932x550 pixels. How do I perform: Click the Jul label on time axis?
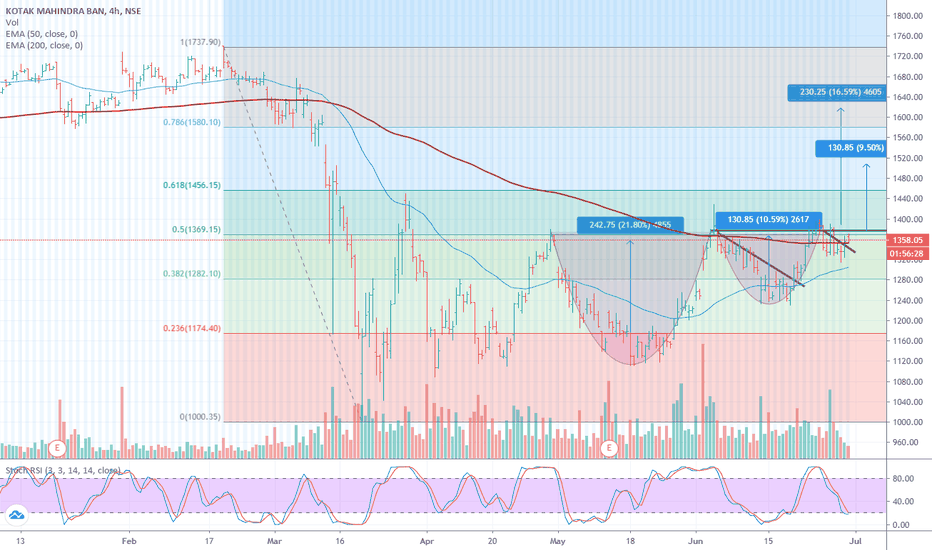(856, 541)
